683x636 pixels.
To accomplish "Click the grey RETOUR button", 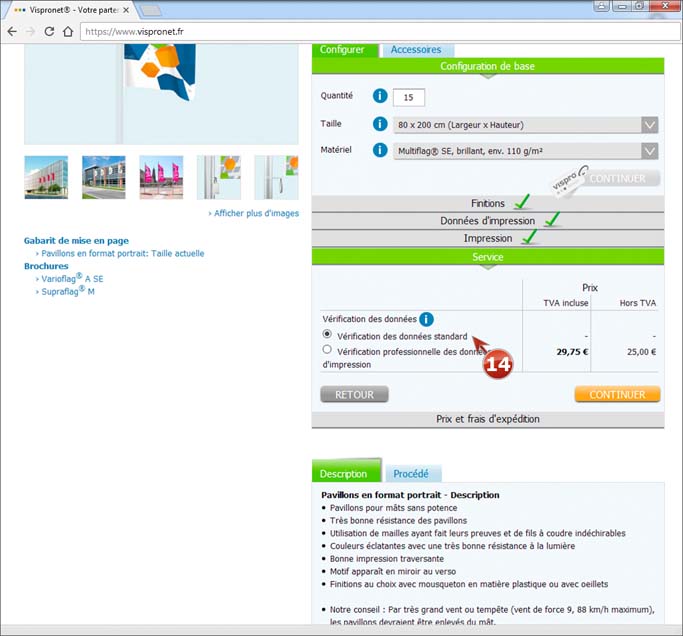I will [x=354, y=394].
